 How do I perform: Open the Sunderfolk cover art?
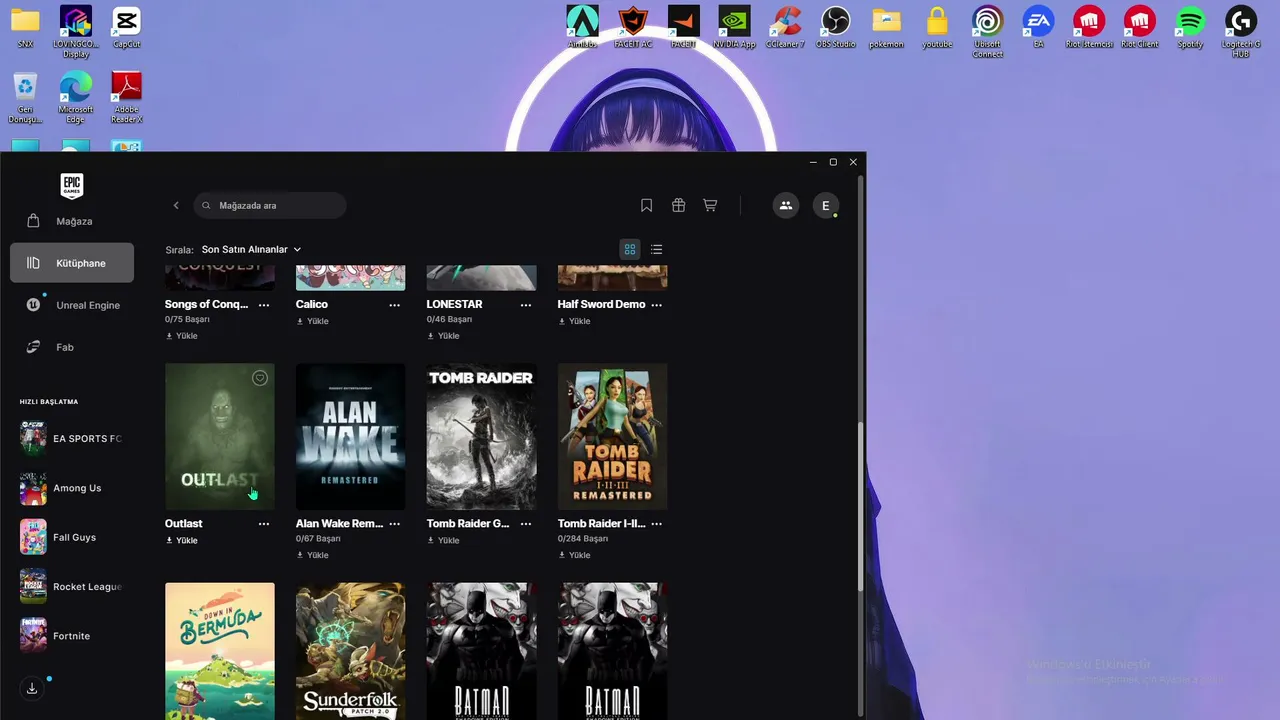click(x=351, y=651)
